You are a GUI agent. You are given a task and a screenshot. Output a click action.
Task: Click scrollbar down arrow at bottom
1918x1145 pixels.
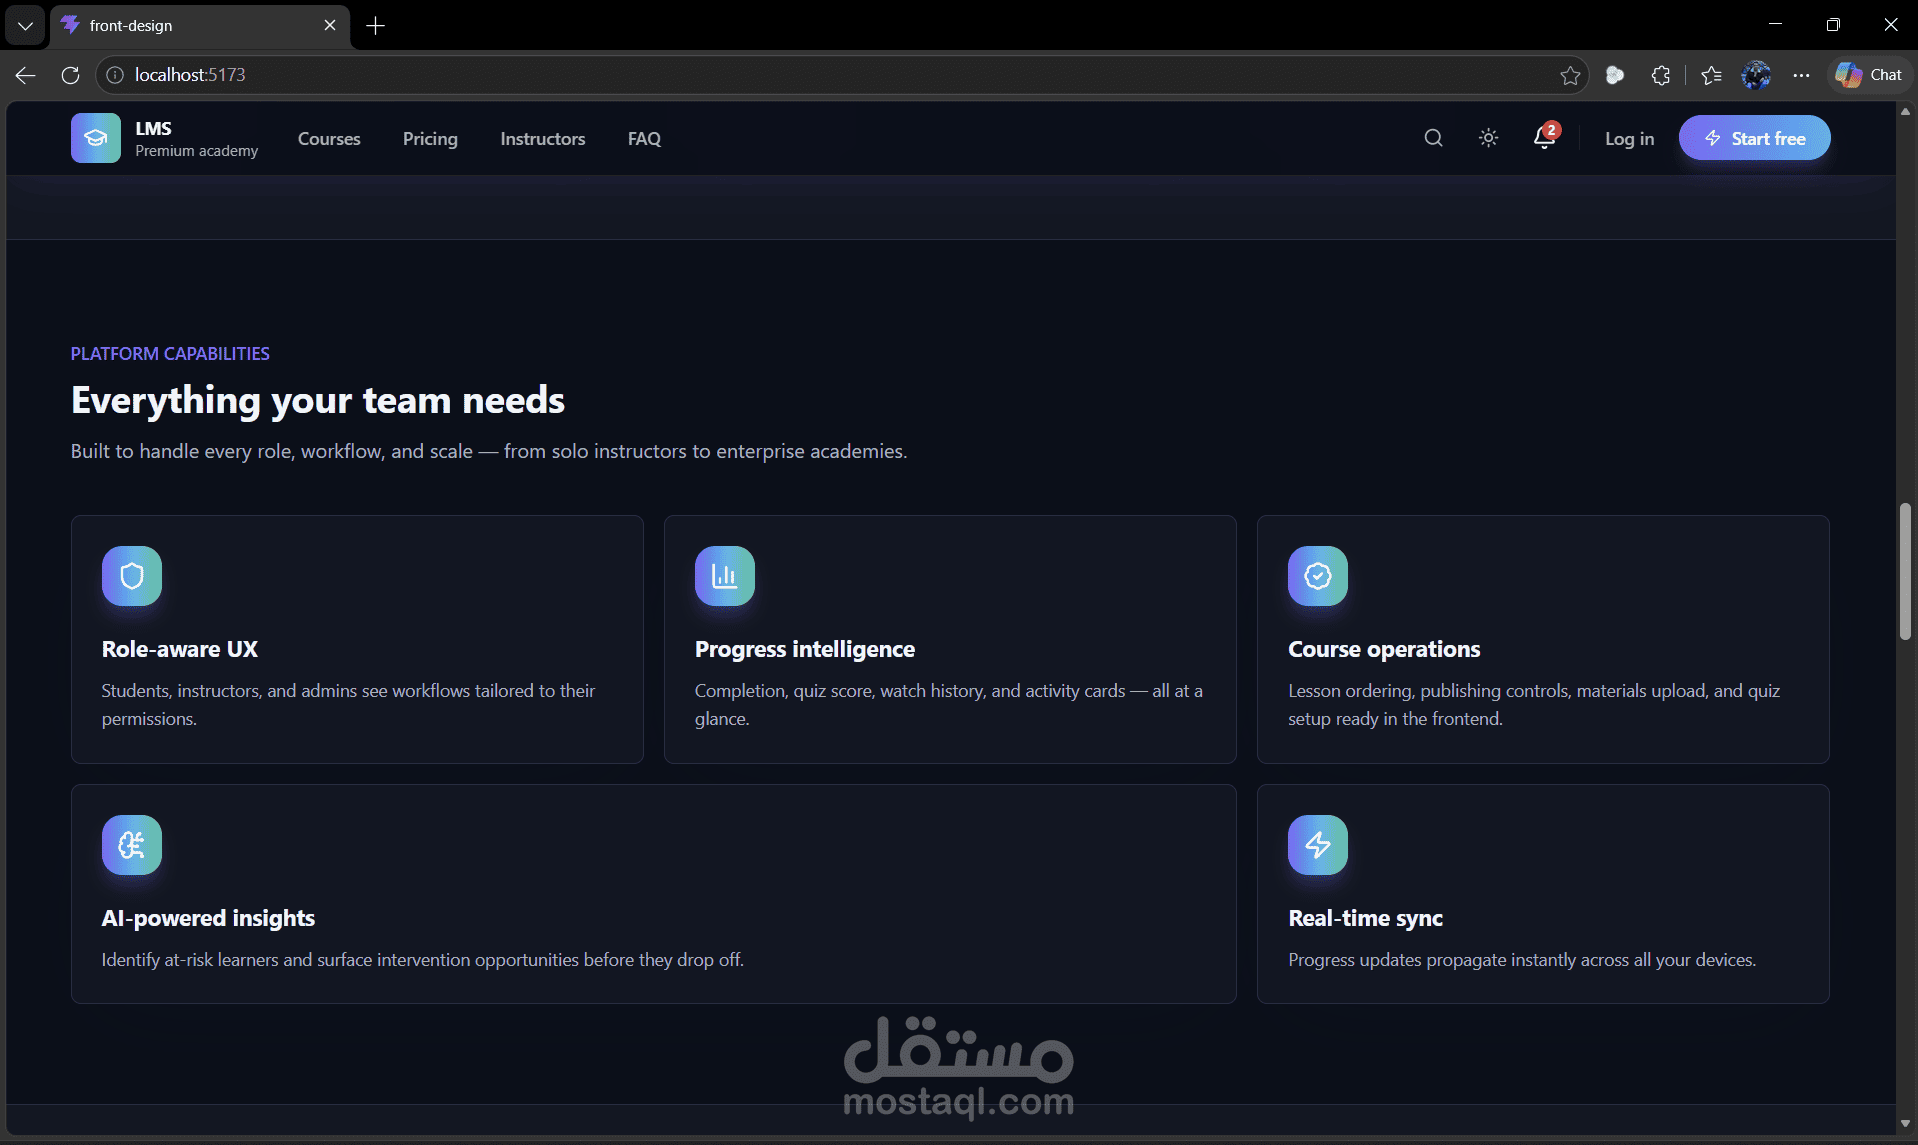(1905, 1124)
